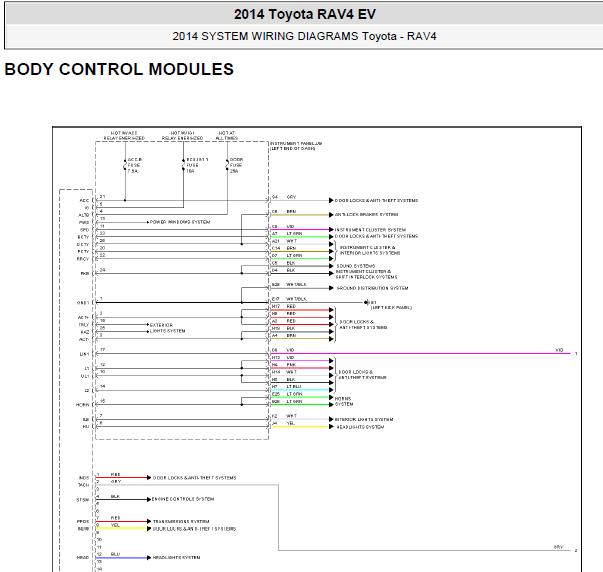
Task: Select the '(LEFT KICK PANEL)' ground location label
Action: tap(391, 307)
